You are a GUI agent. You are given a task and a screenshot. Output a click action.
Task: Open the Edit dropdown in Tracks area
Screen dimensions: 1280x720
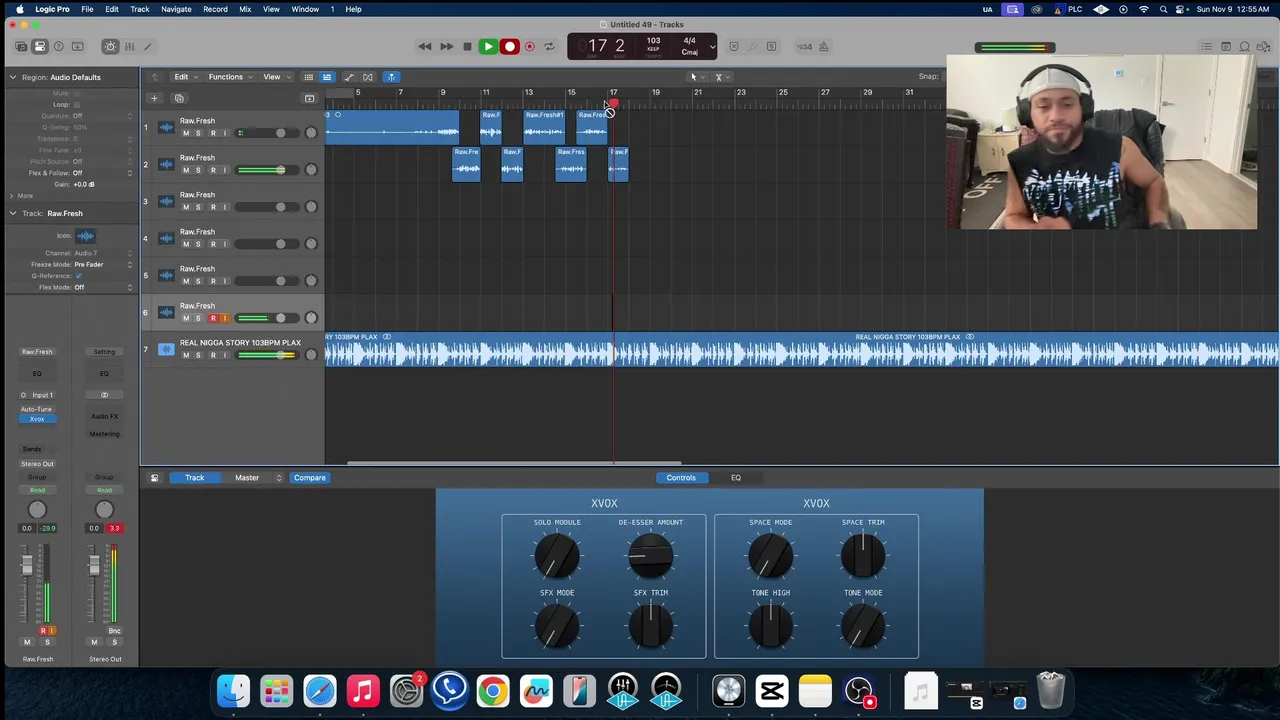tap(185, 77)
